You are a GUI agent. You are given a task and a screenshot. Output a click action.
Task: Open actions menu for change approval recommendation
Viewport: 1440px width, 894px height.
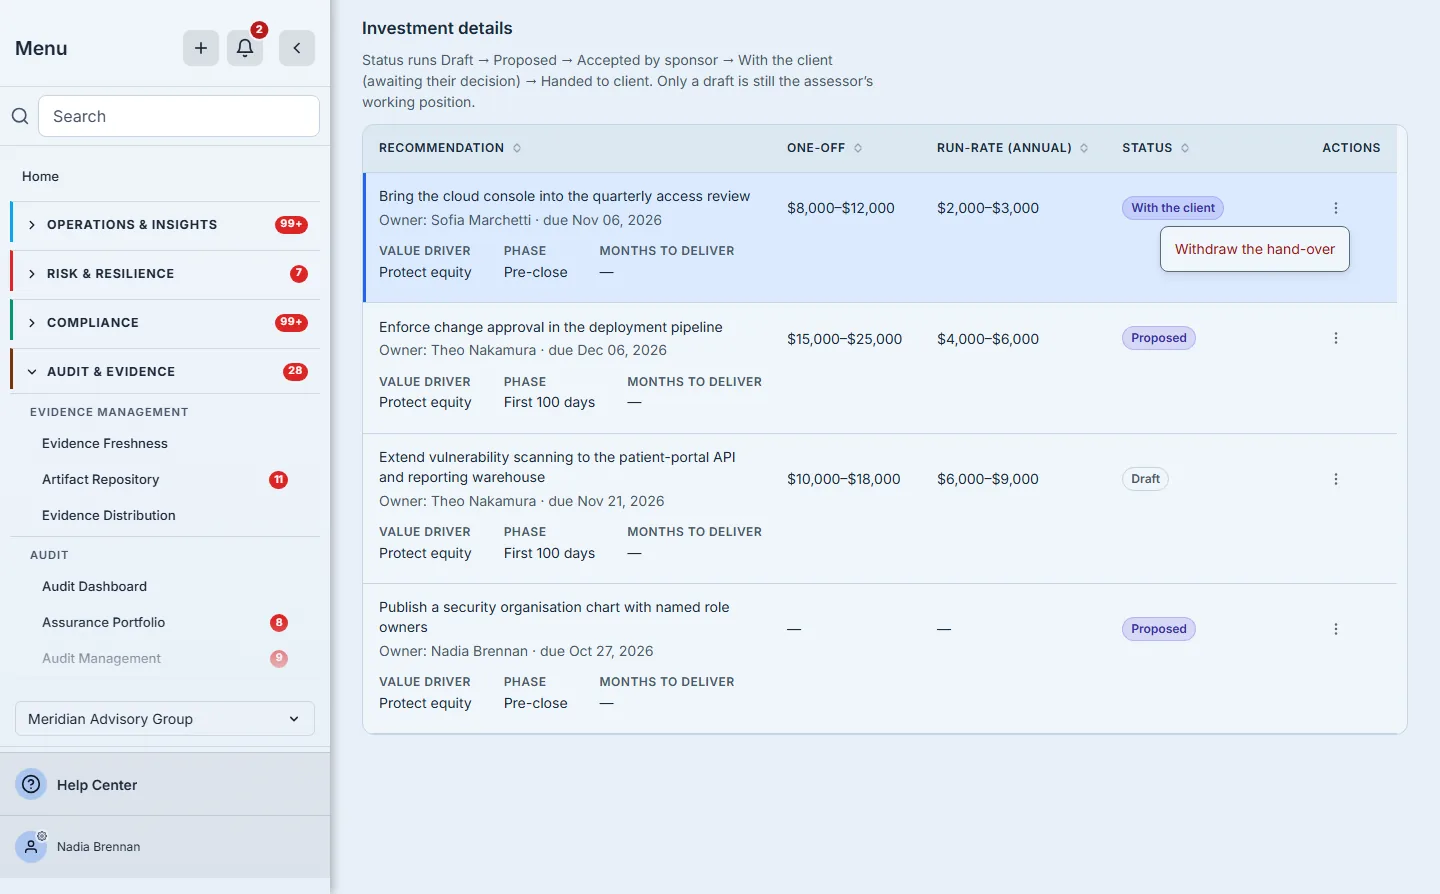pyautogui.click(x=1336, y=338)
